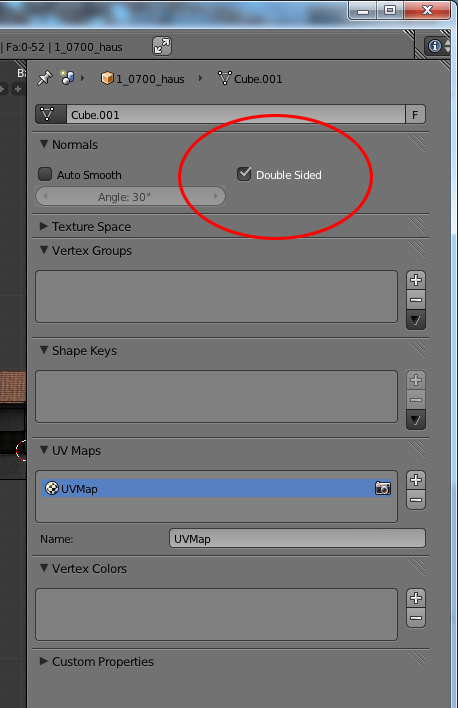Open vertex group specials dropdown arrow
This screenshot has width=458, height=708.
tap(416, 320)
